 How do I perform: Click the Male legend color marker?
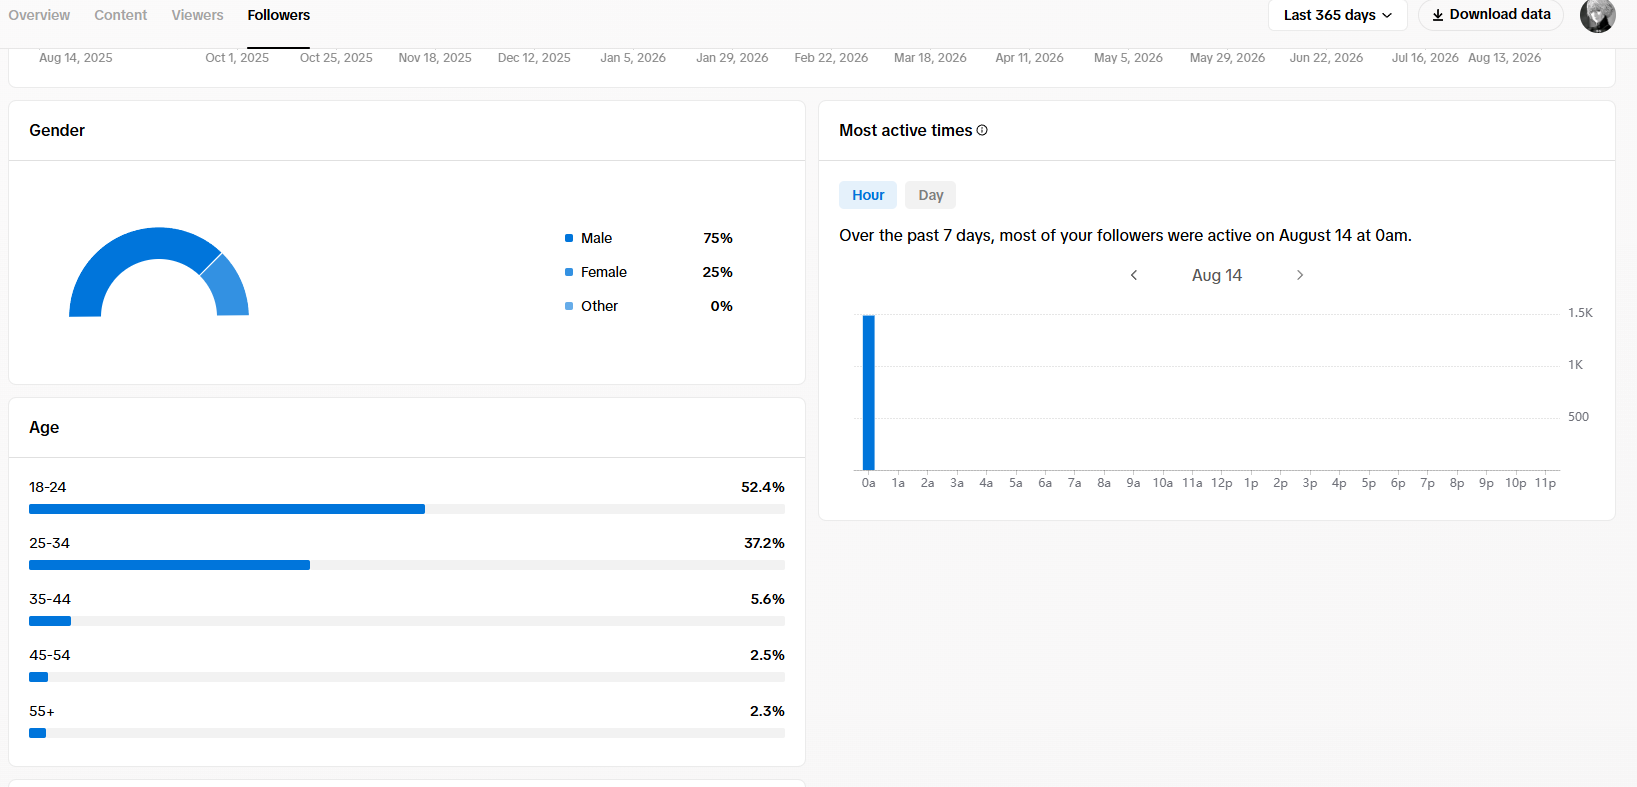(569, 238)
